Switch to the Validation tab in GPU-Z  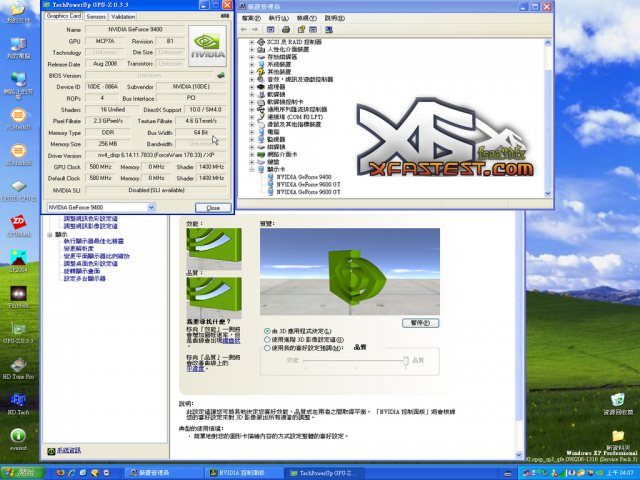(x=123, y=16)
